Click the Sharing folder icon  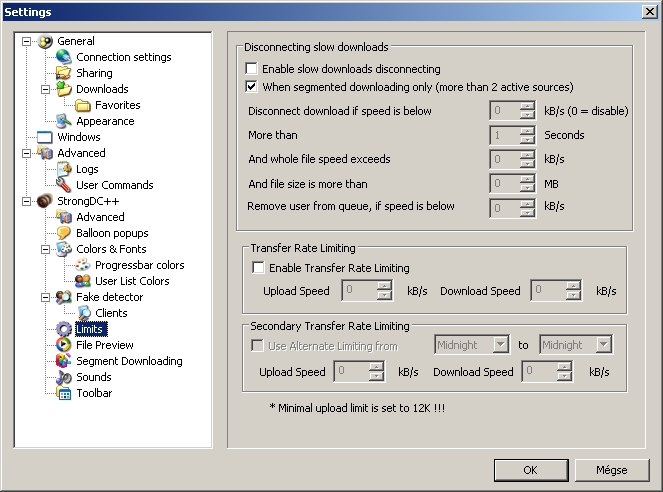64,73
